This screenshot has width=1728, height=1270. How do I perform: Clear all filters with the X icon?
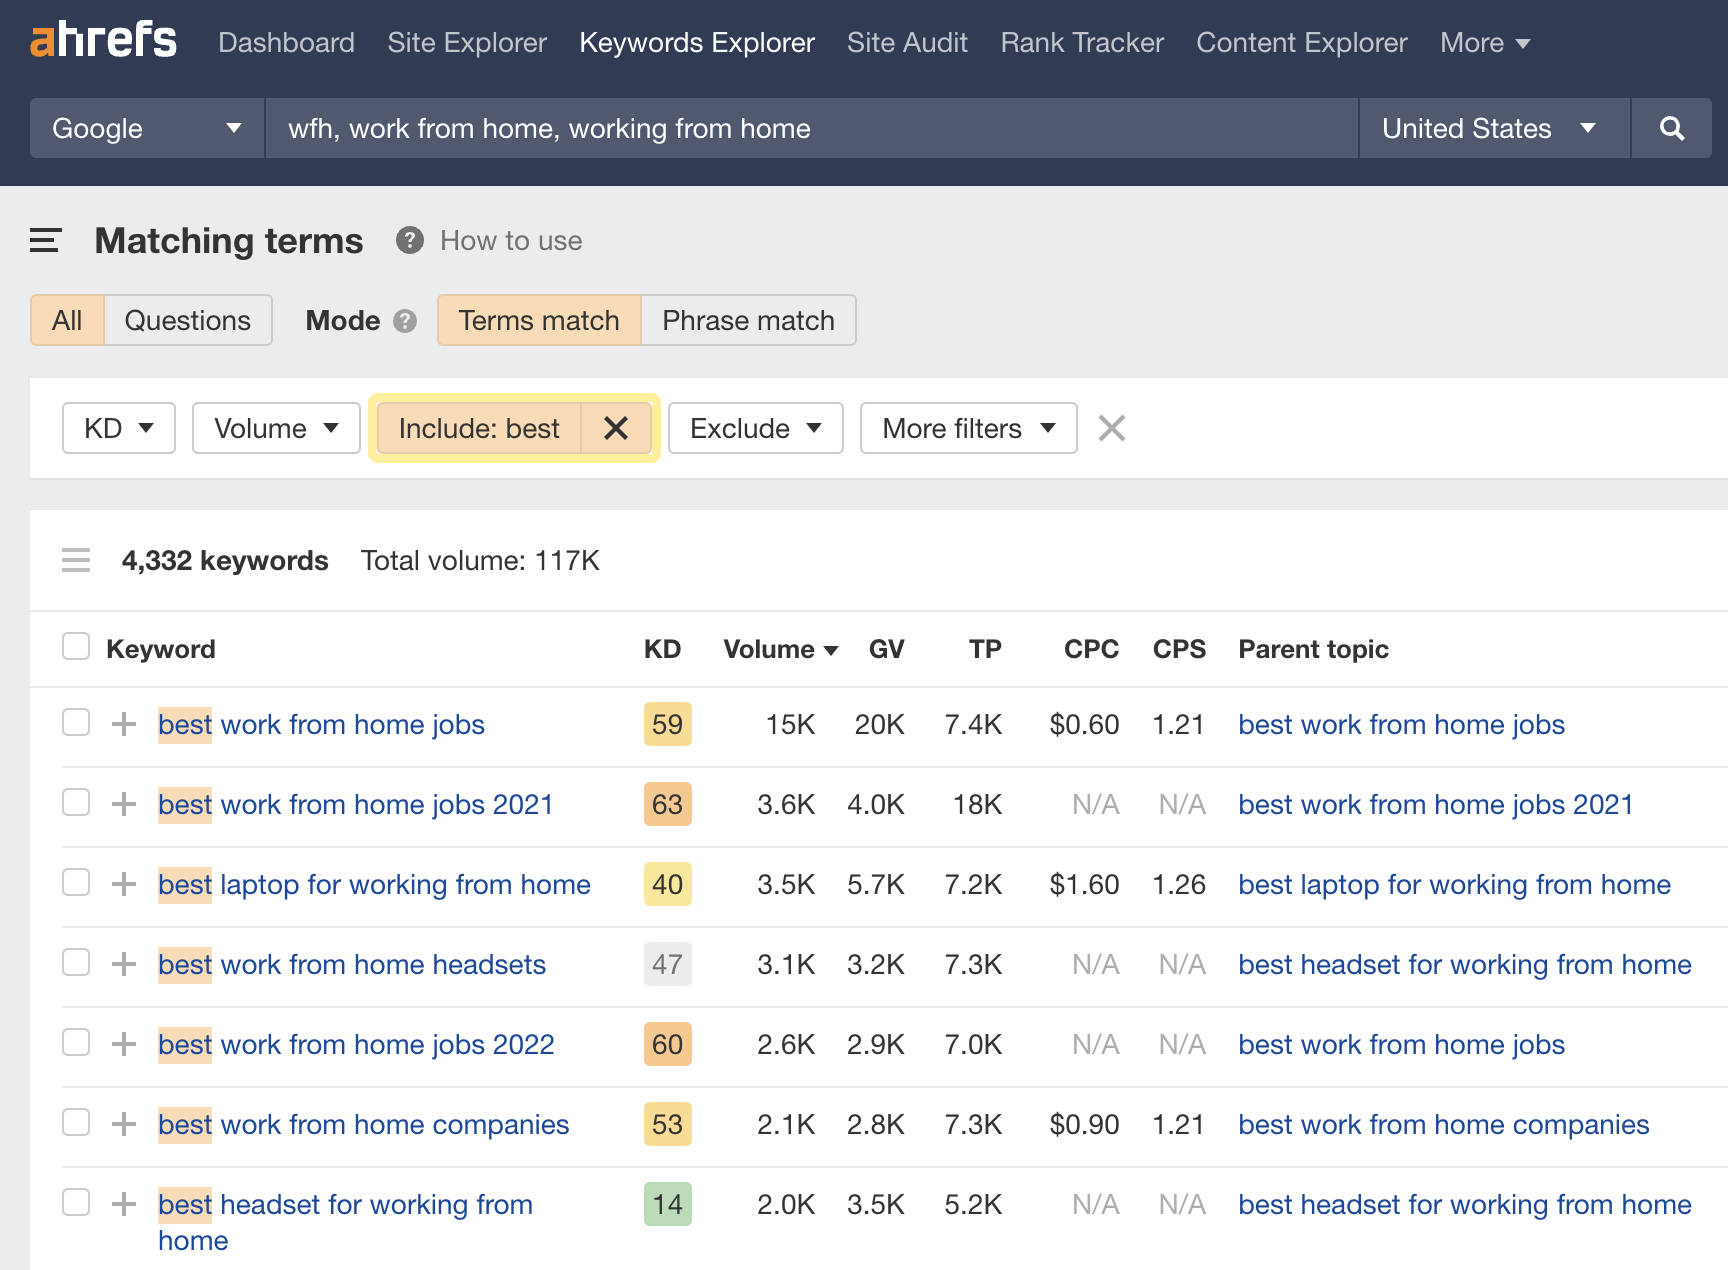point(1111,428)
